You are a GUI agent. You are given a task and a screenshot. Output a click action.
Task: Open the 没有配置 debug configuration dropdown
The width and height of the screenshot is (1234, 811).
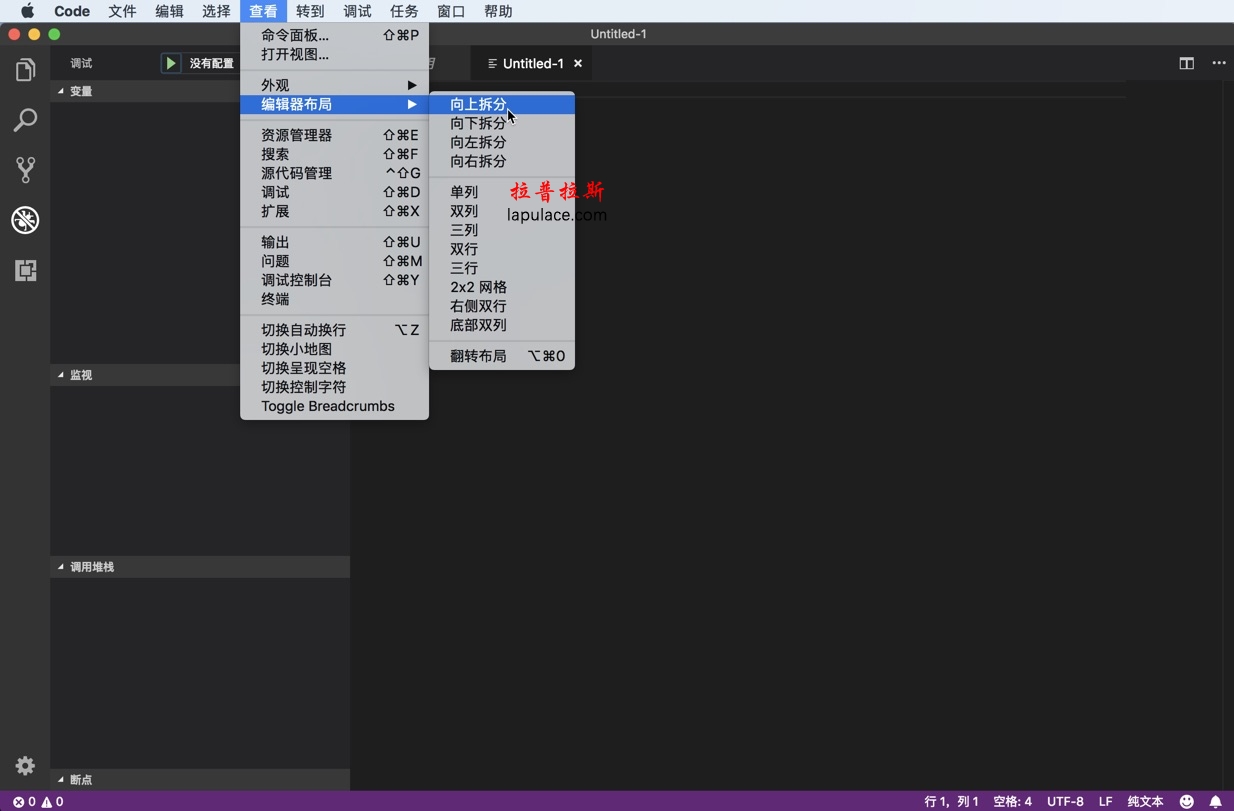click(x=211, y=63)
